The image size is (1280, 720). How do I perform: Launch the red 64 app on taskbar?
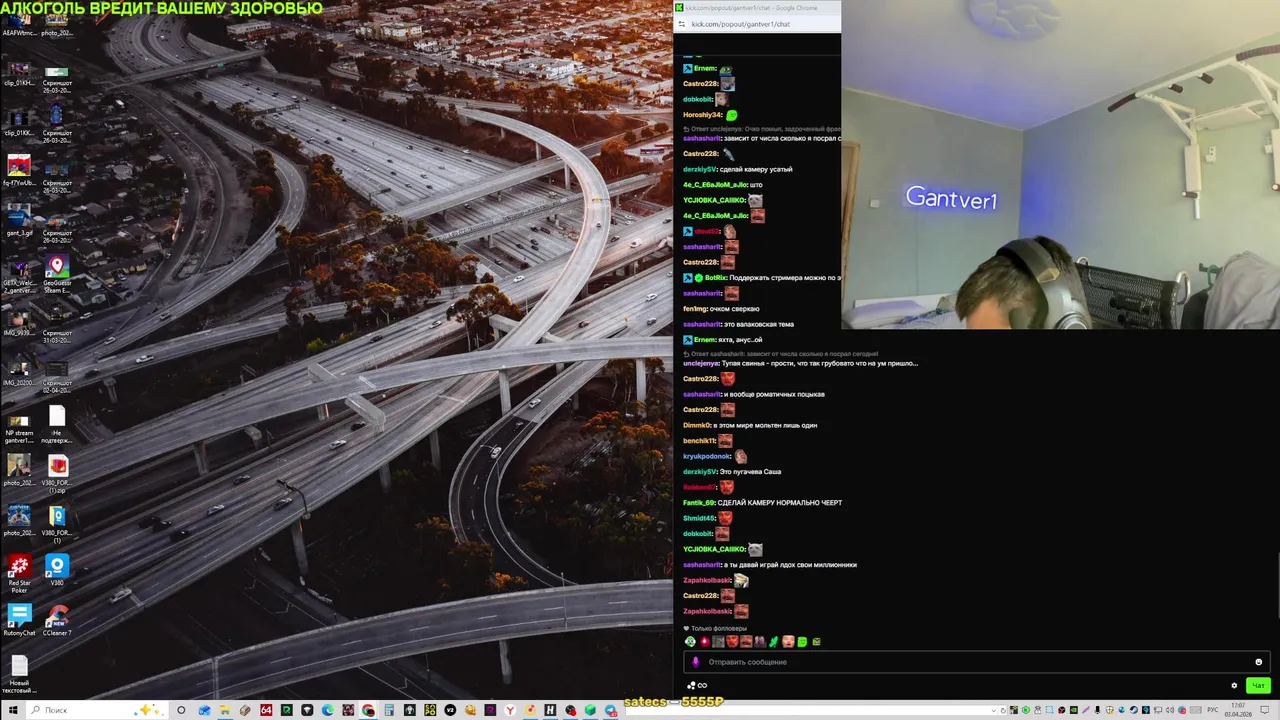coord(266,710)
